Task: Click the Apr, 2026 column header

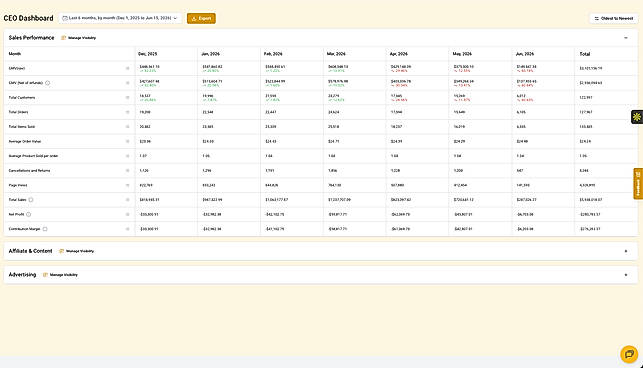Action: 399,54
